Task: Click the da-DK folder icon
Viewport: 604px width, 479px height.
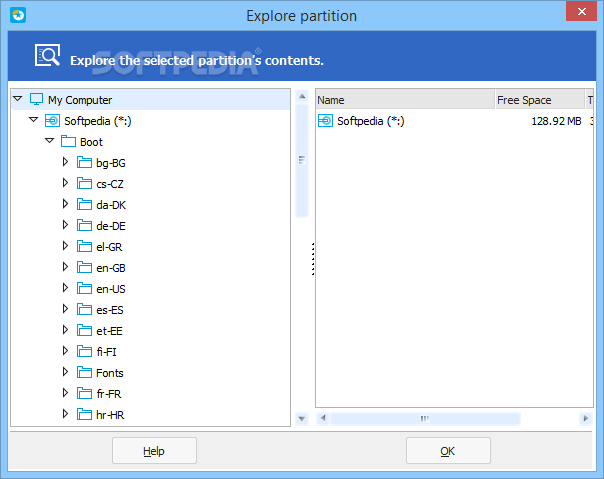Action: (84, 205)
